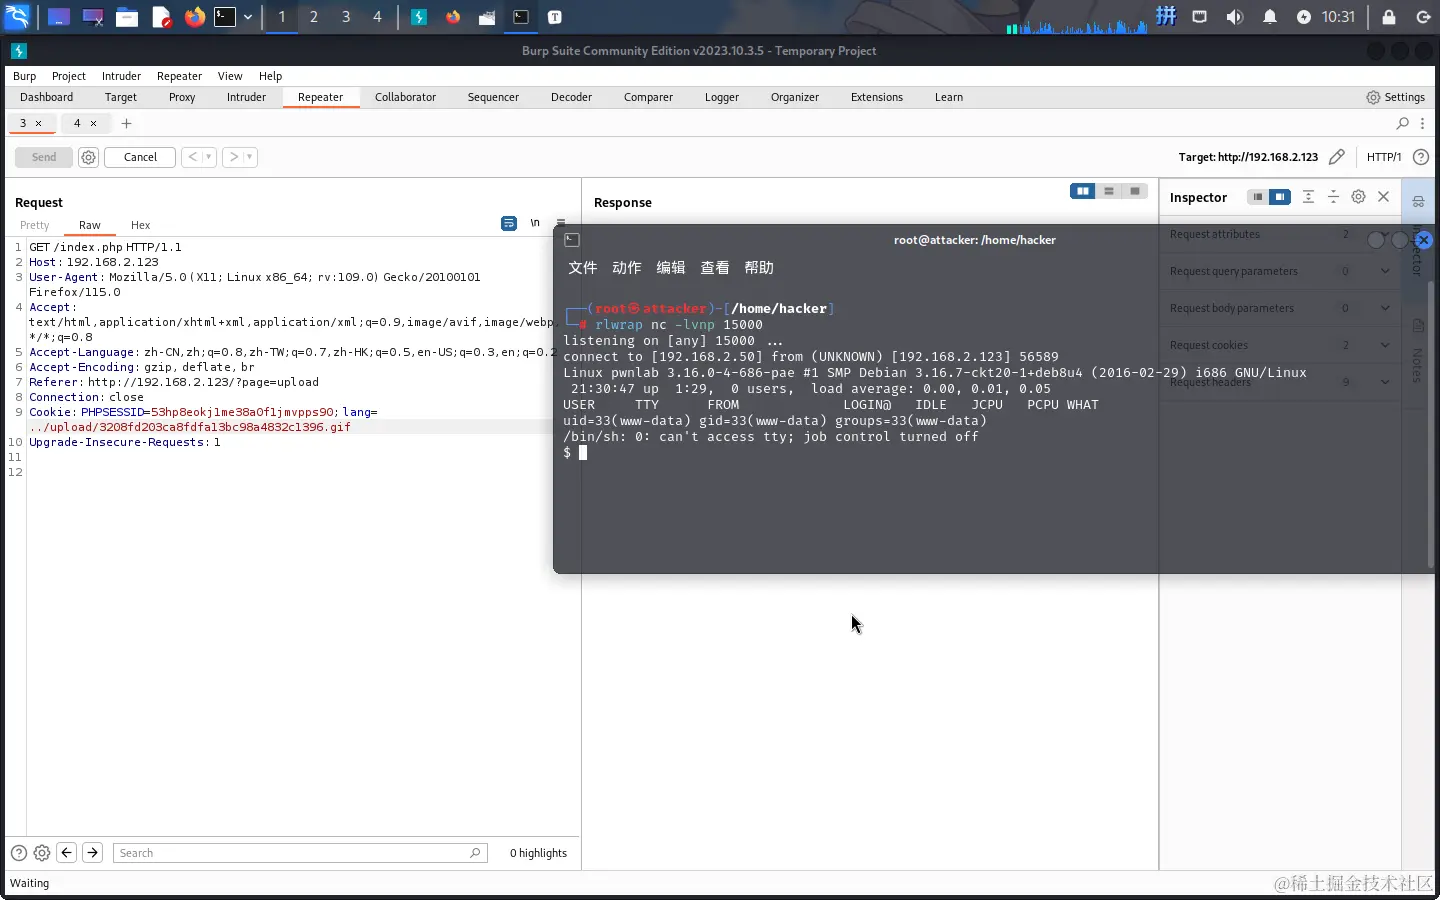Viewport: 1440px width, 900px height.
Task: Switch to the Logger tab
Action: pyautogui.click(x=721, y=97)
